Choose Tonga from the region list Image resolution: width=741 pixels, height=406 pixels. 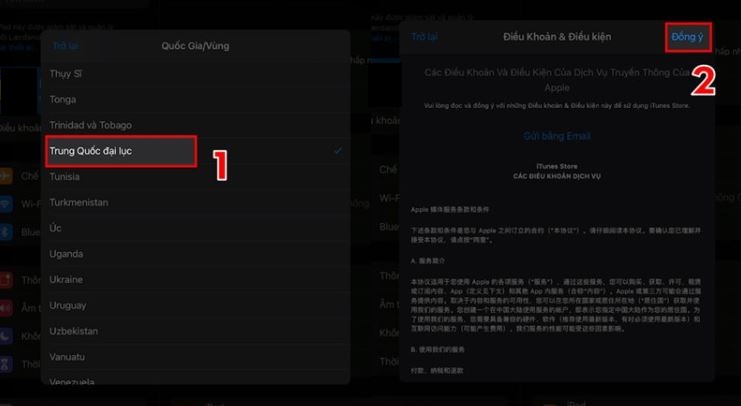tap(195, 99)
